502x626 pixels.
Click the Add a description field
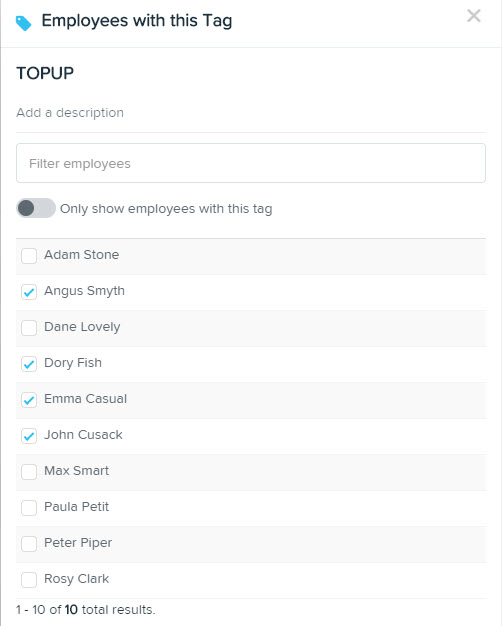coord(251,113)
